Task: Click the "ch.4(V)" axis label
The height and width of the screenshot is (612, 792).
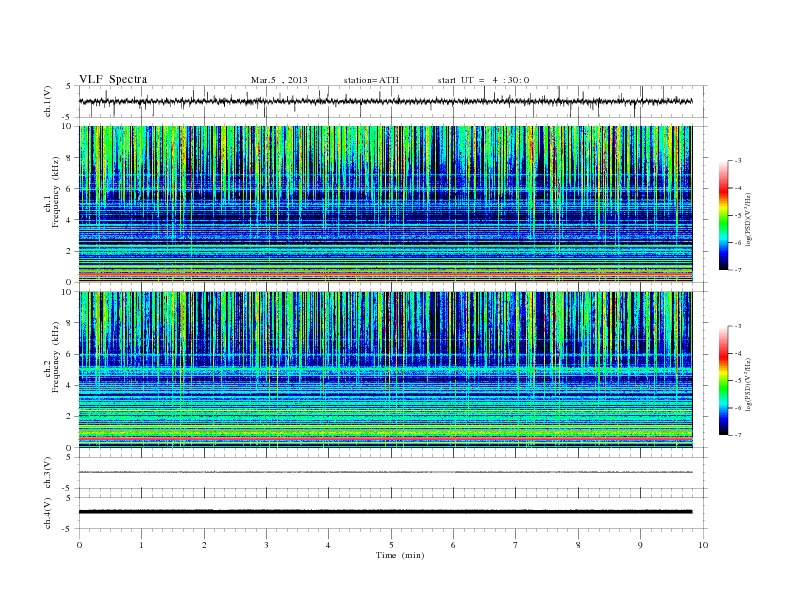Action: pos(48,513)
